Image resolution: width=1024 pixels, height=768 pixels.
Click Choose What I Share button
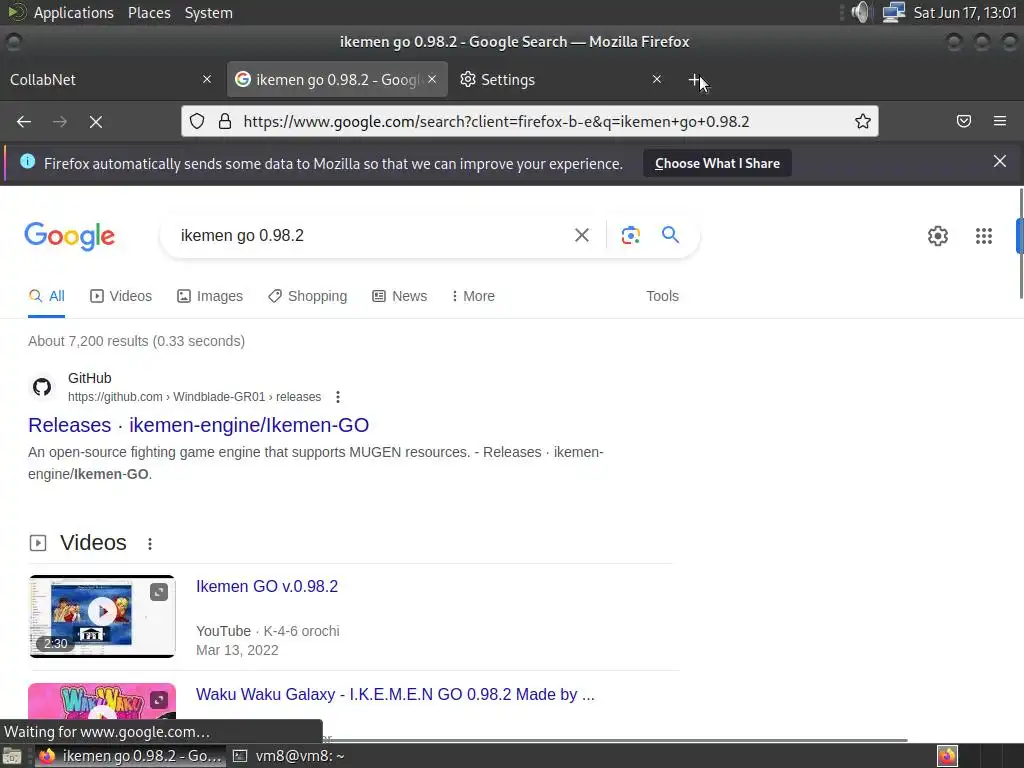(717, 163)
